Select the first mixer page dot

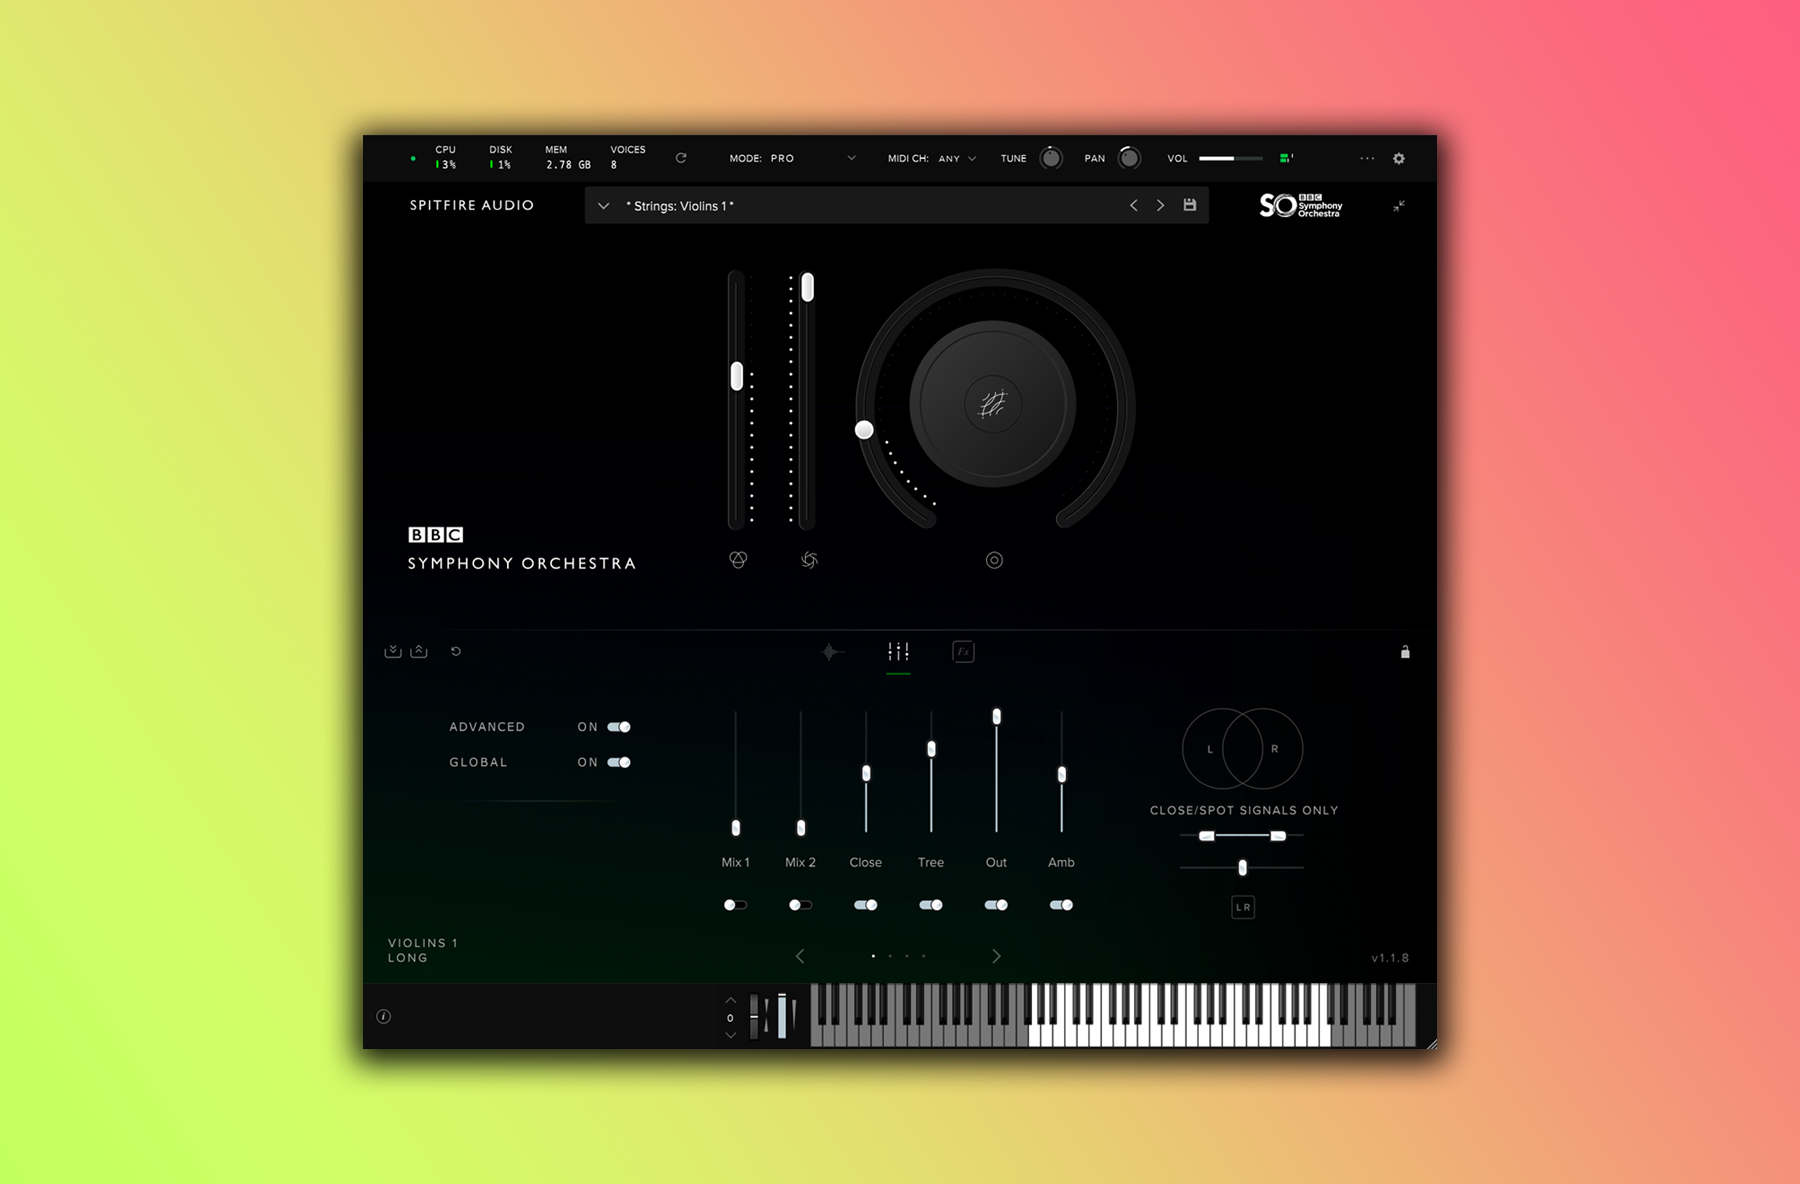coord(873,956)
